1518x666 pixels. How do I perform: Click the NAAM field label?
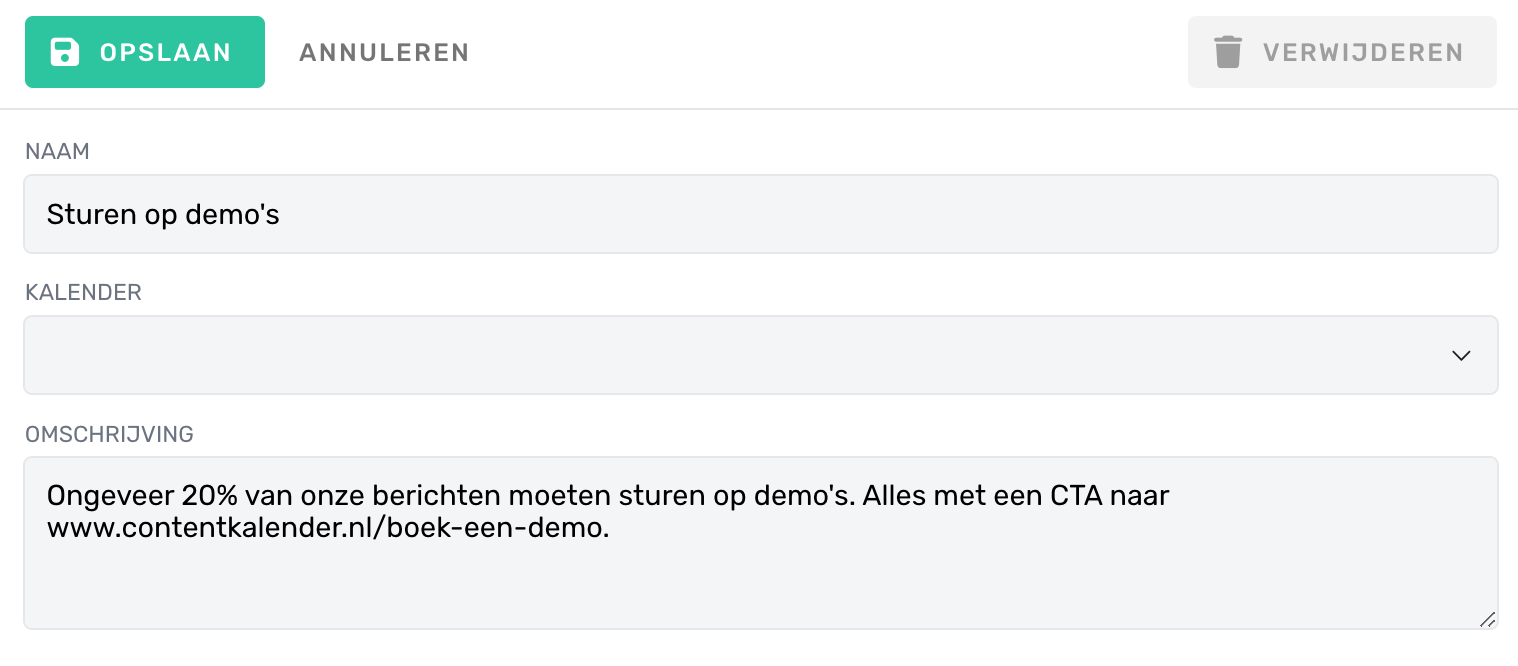pos(57,152)
